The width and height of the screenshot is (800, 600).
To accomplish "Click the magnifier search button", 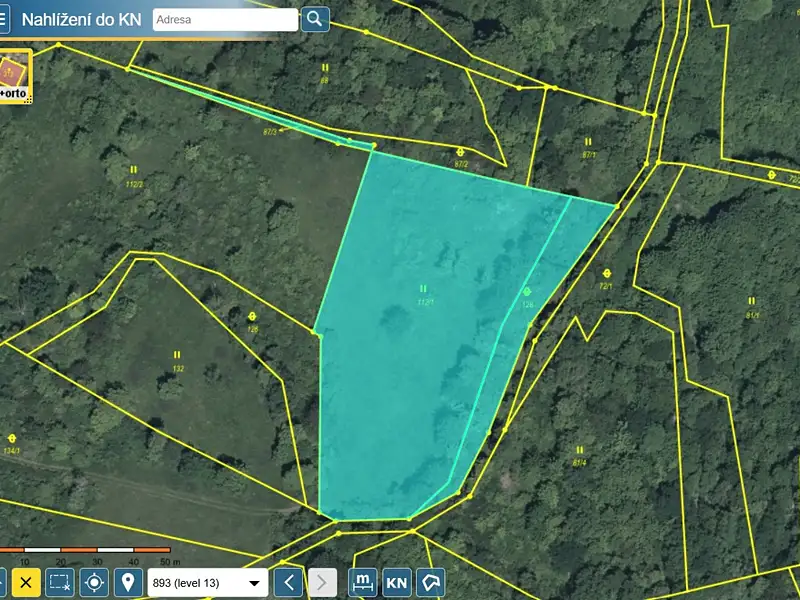I will coord(315,19).
